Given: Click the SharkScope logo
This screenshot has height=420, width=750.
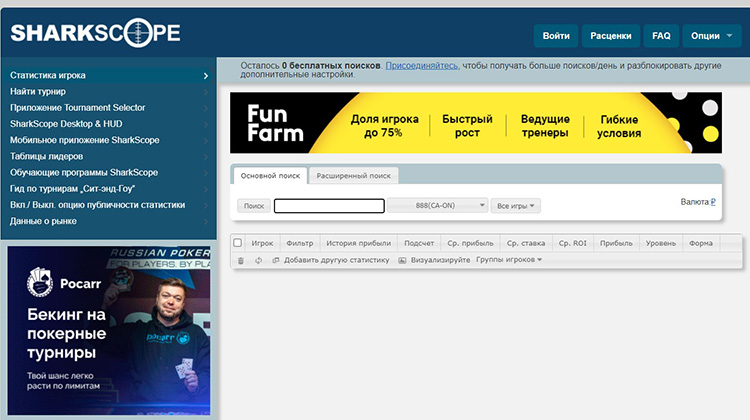Looking at the screenshot, I should point(95,33).
